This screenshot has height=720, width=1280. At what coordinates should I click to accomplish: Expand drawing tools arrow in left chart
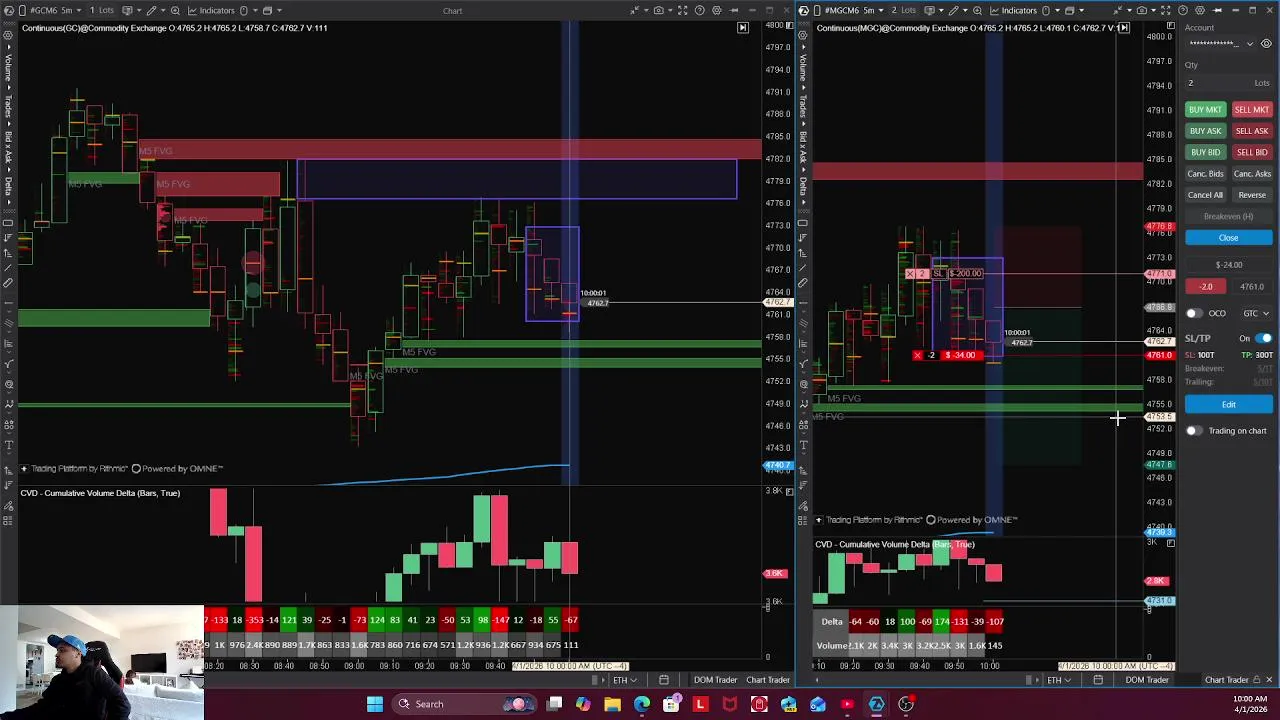coord(163,10)
